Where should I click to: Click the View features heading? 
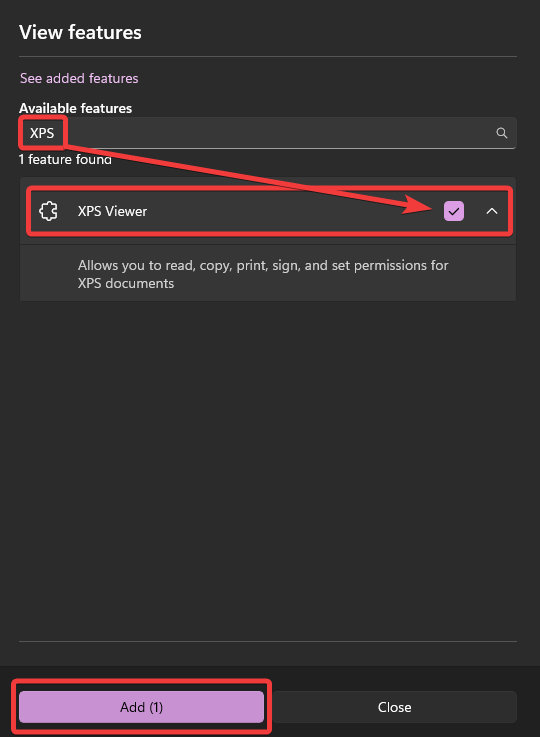tap(80, 32)
